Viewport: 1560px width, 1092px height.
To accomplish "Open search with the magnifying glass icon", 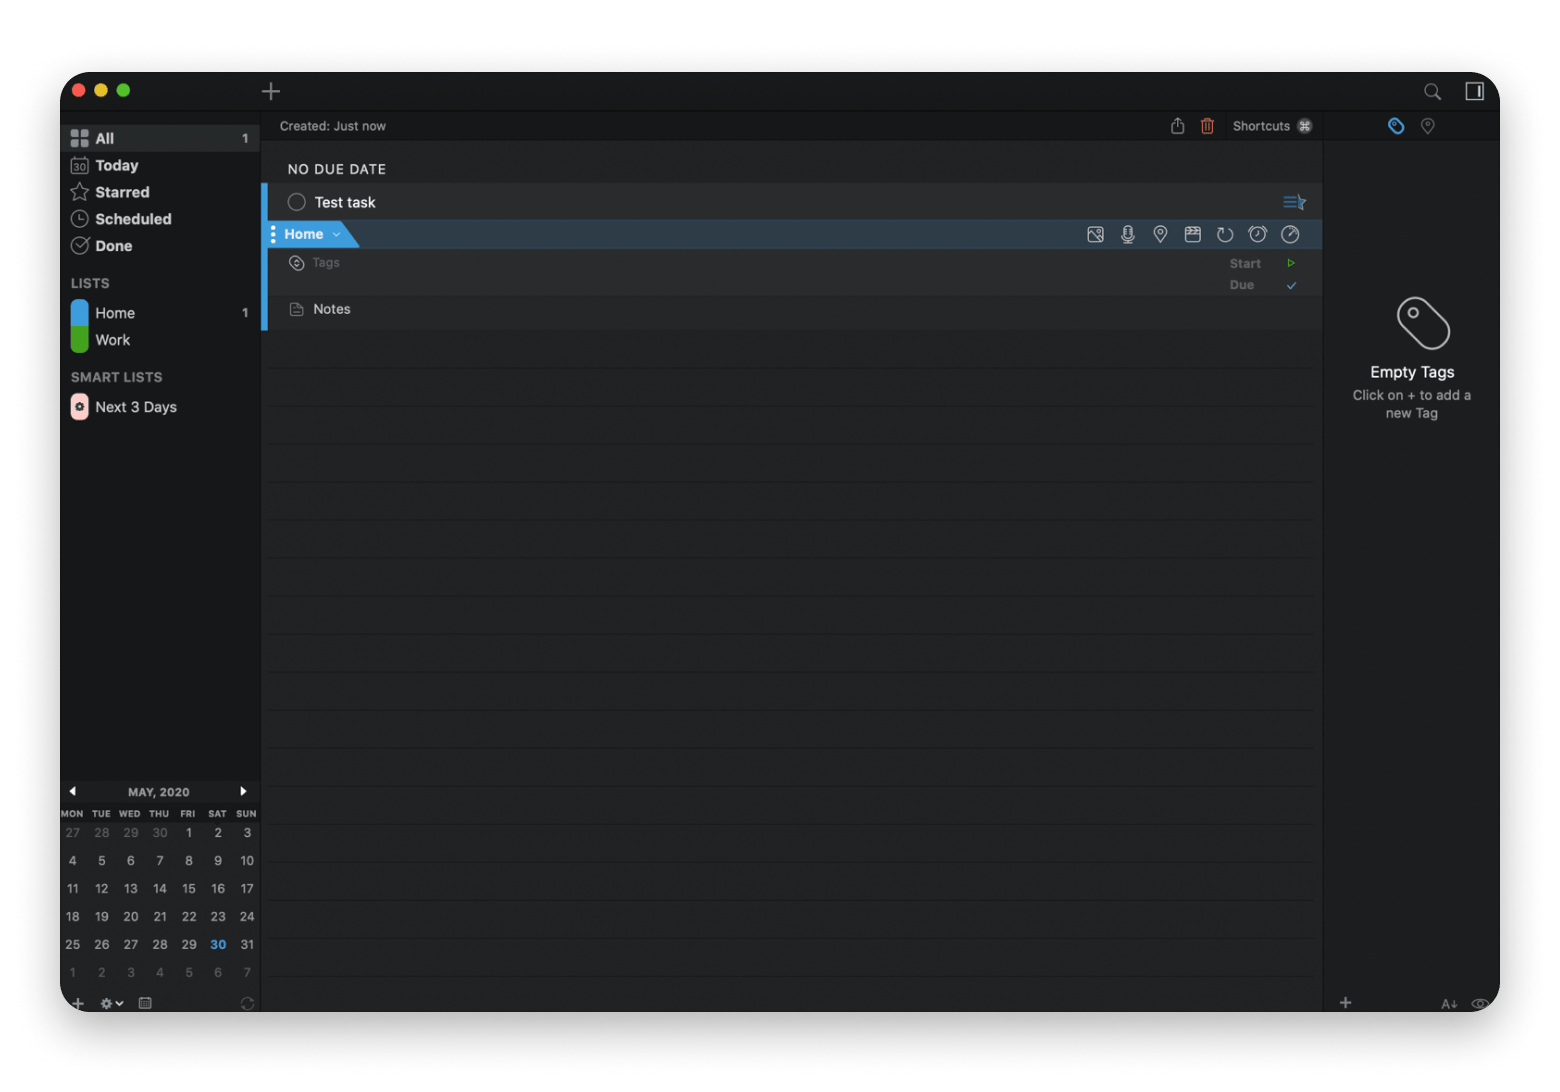I will coord(1432,92).
